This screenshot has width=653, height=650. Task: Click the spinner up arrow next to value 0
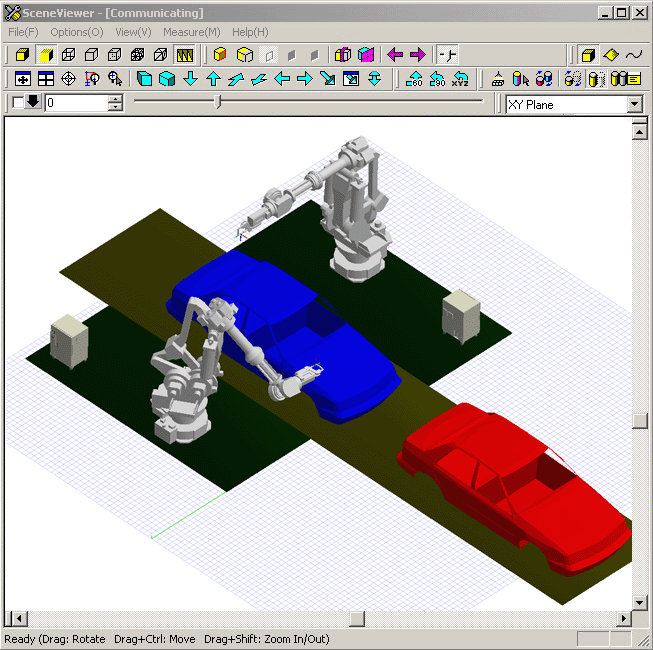point(116,99)
